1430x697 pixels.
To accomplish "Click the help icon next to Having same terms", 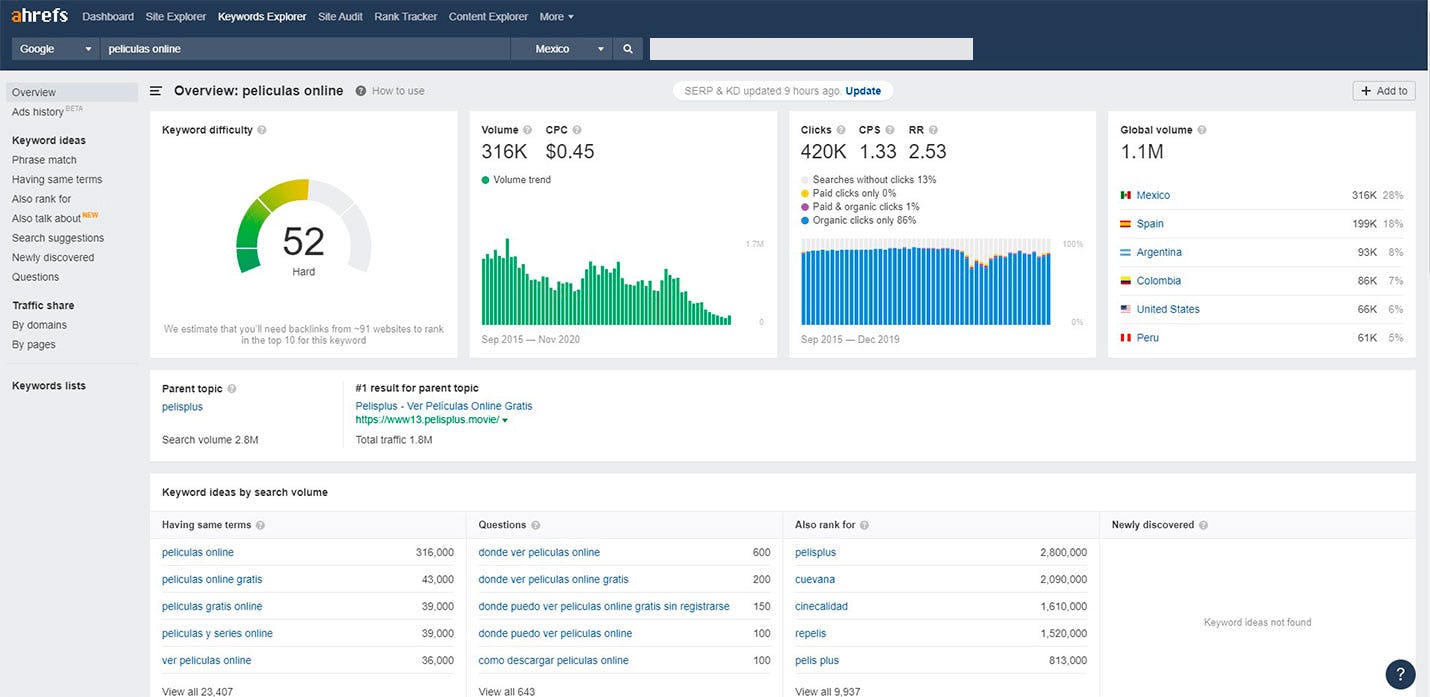I will [x=260, y=524].
